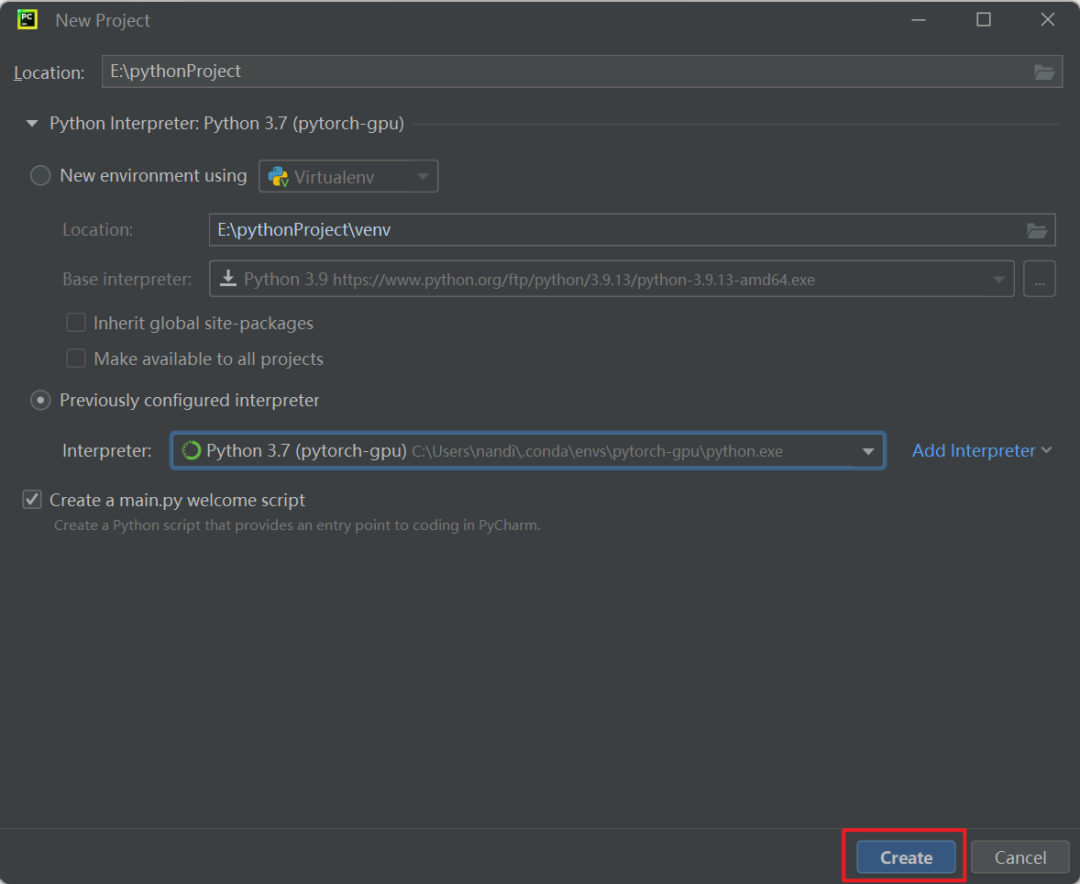
Task: Select Previously configured interpreter radio button
Action: click(41, 400)
